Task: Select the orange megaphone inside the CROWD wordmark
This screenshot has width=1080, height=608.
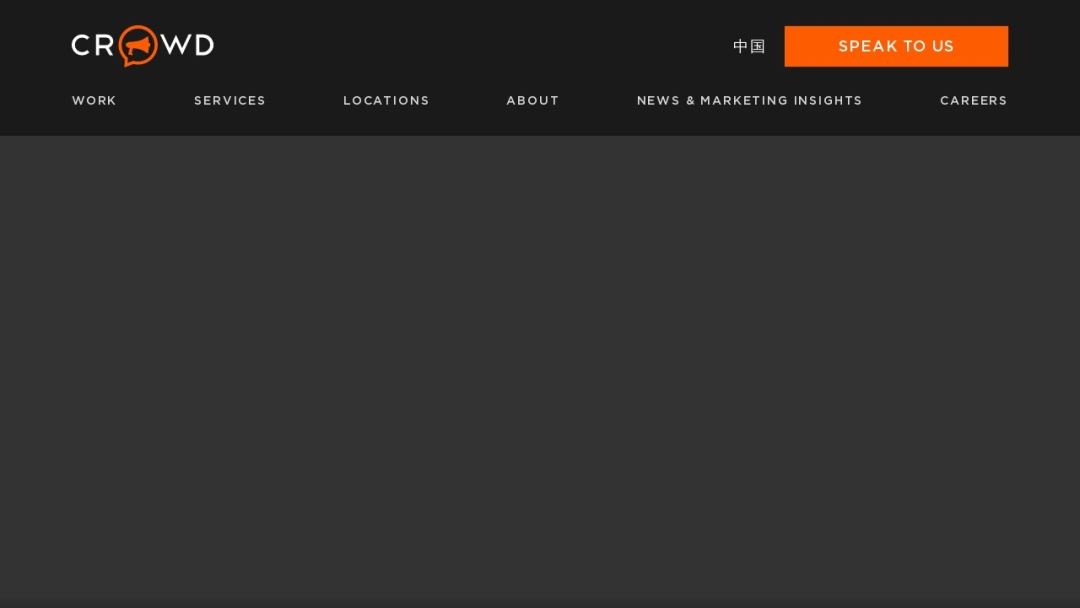Action: pyautogui.click(x=136, y=47)
